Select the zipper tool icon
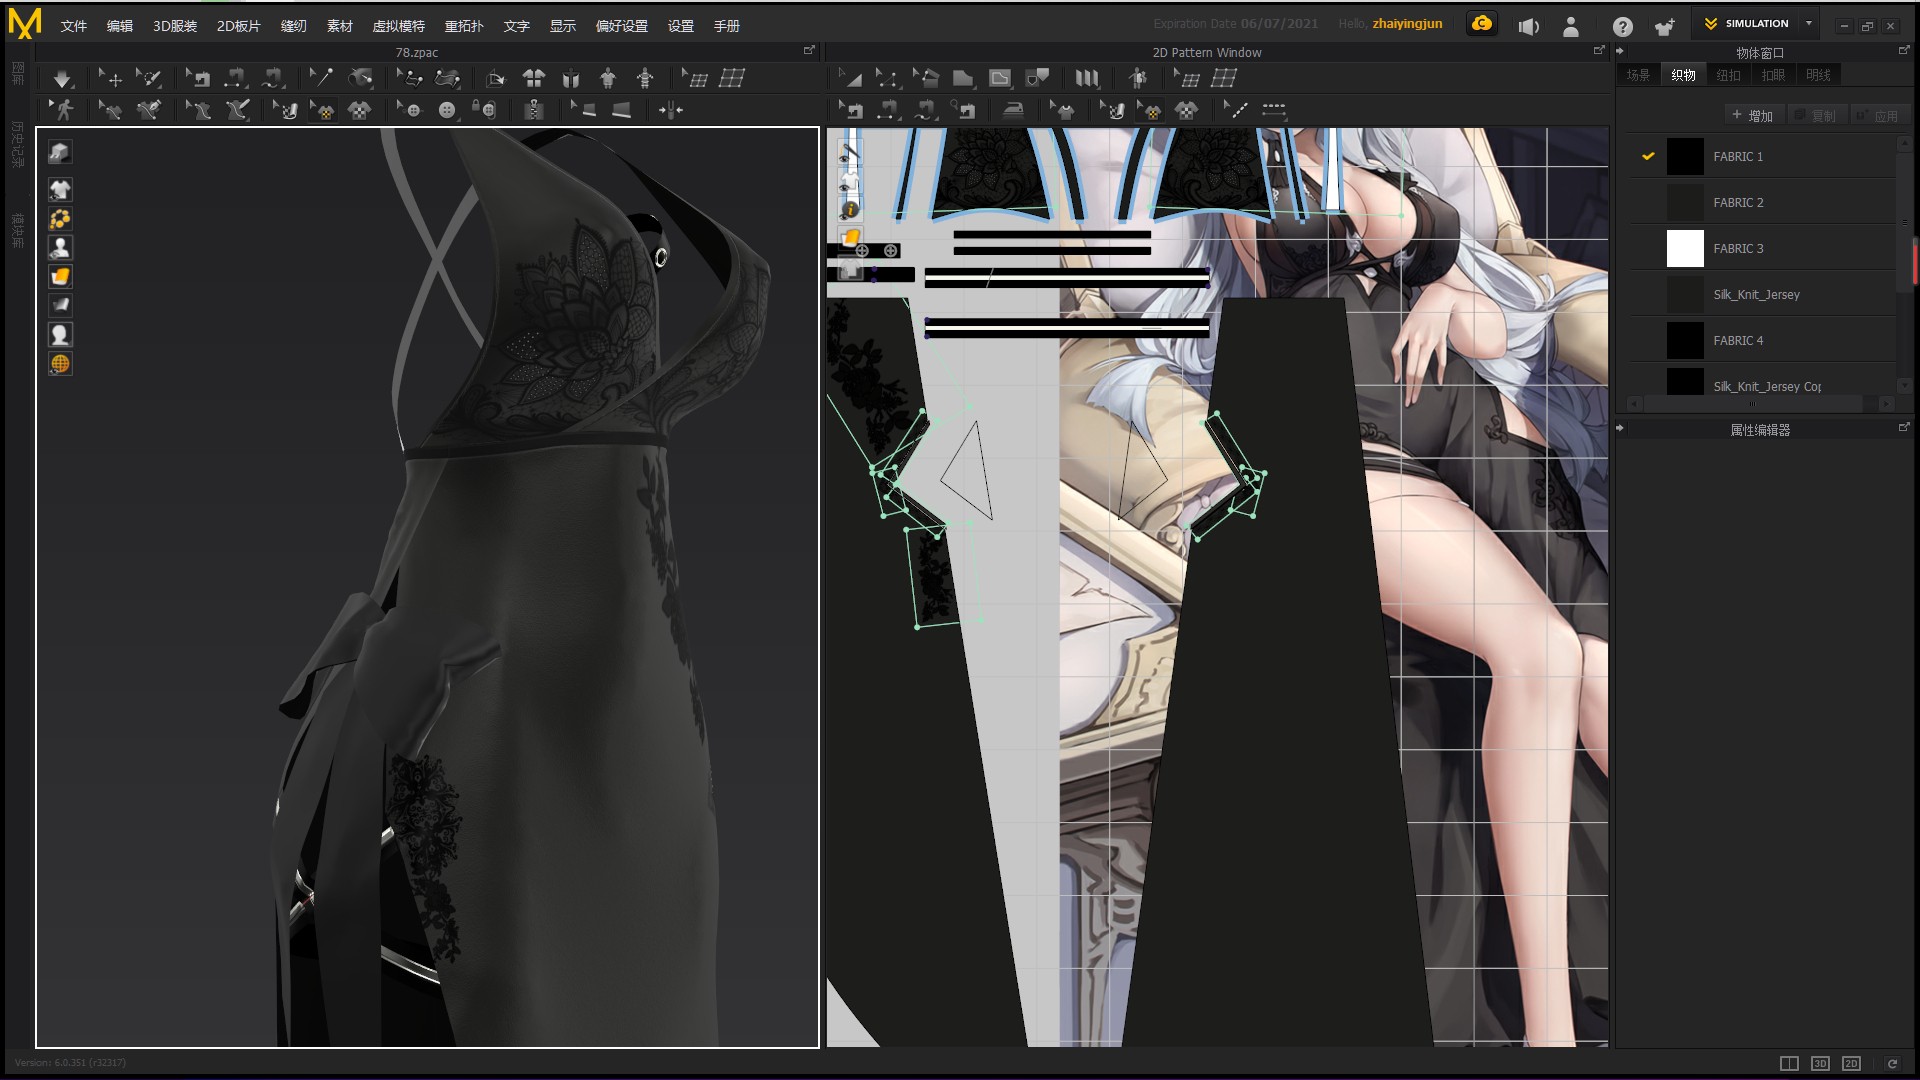Viewport: 1920px width, 1080px height. [534, 110]
